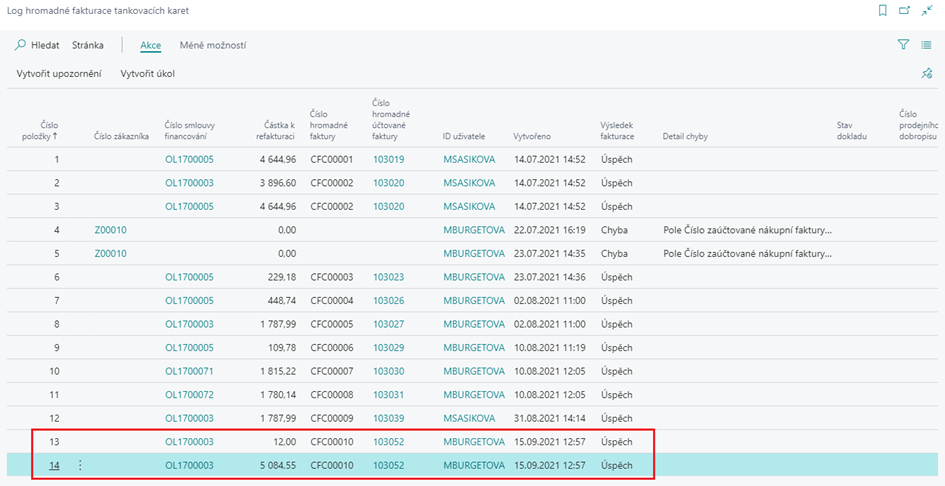Click the Vytvořit upozornění button

pyautogui.click(x=59, y=74)
